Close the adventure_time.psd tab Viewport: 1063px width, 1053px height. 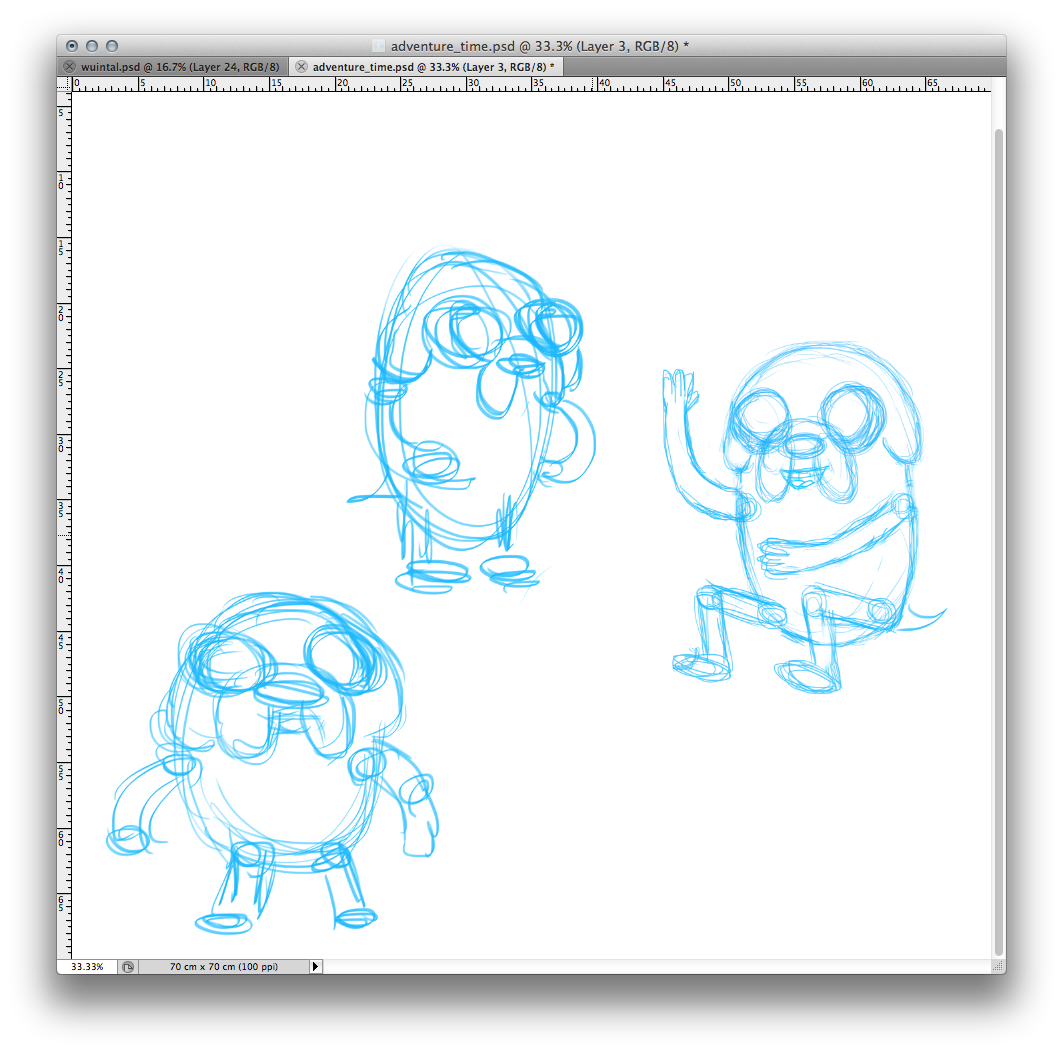pyautogui.click(x=301, y=67)
